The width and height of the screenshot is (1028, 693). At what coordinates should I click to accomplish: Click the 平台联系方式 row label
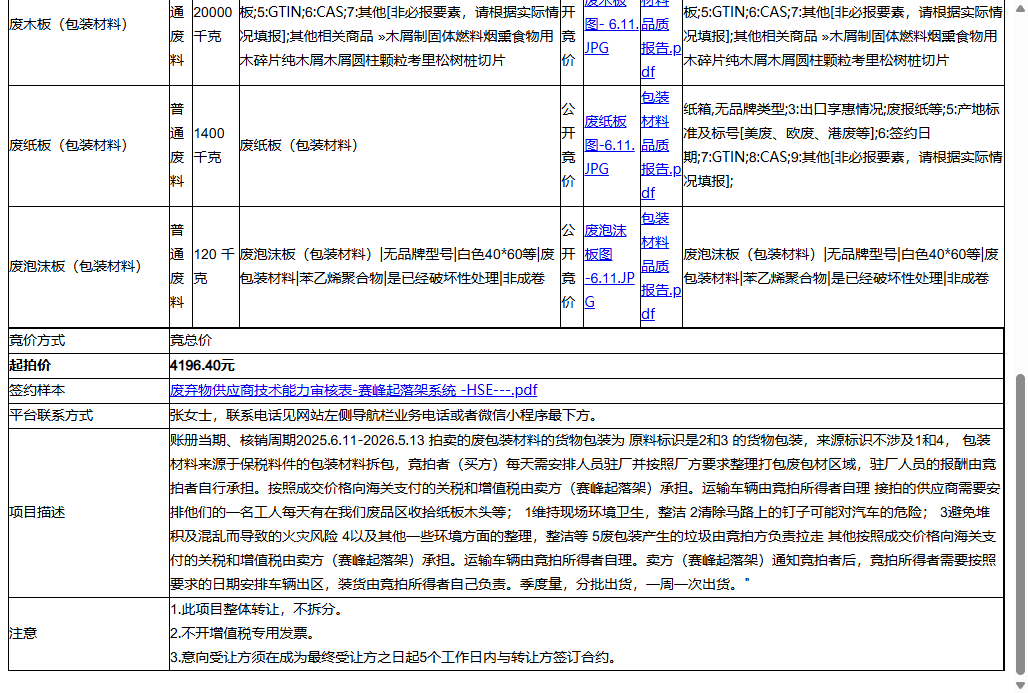51,414
